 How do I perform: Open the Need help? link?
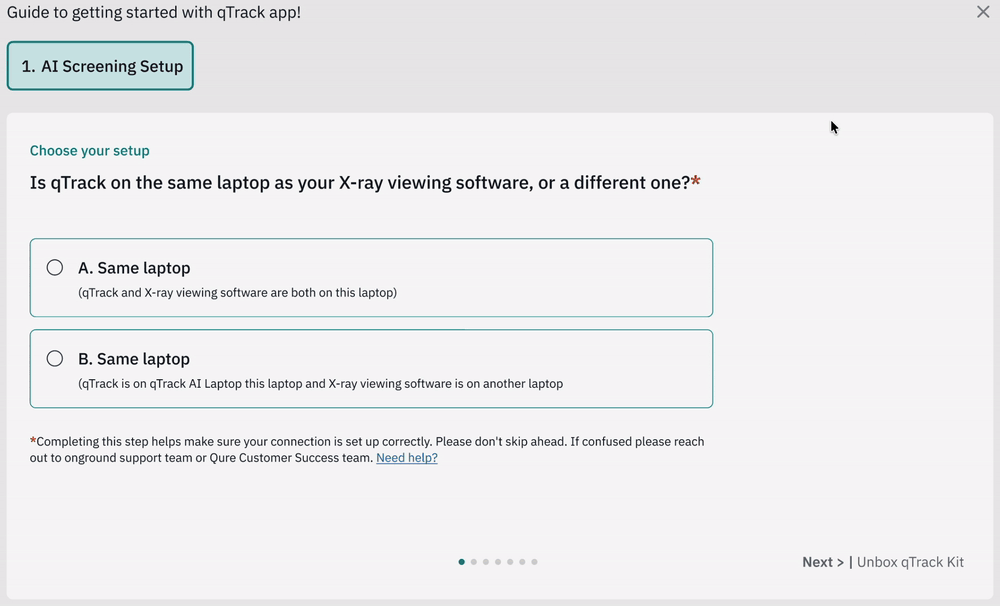pos(407,457)
